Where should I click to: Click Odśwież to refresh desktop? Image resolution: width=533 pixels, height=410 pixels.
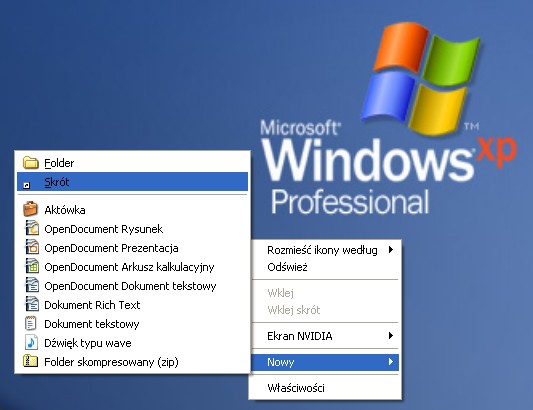tap(325, 267)
